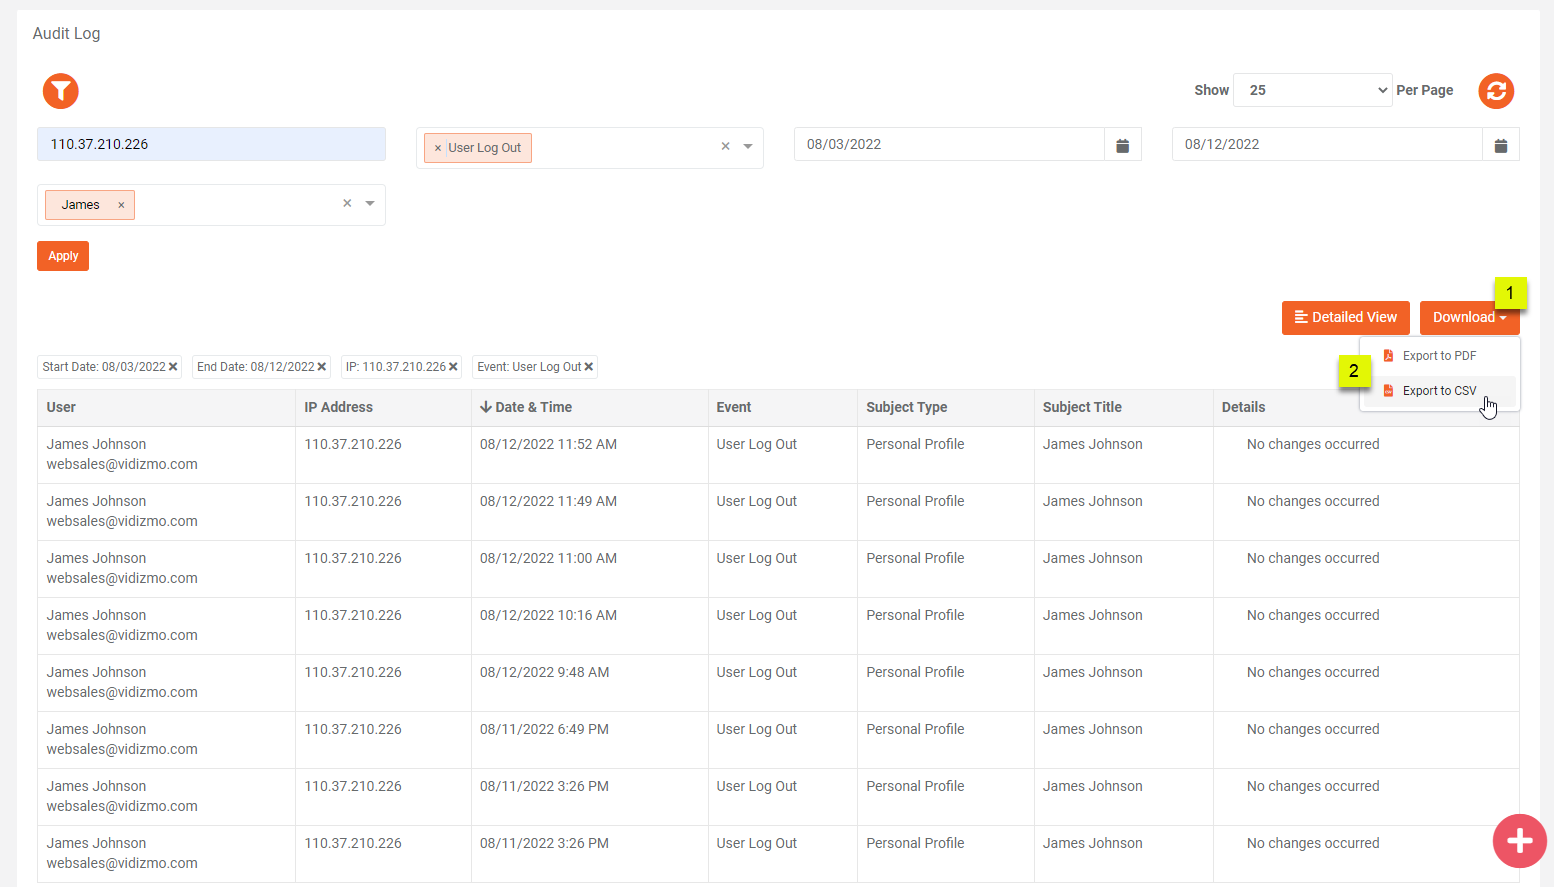Remove the James tag from the user field
Image resolution: width=1554 pixels, height=887 pixels.
coord(121,205)
